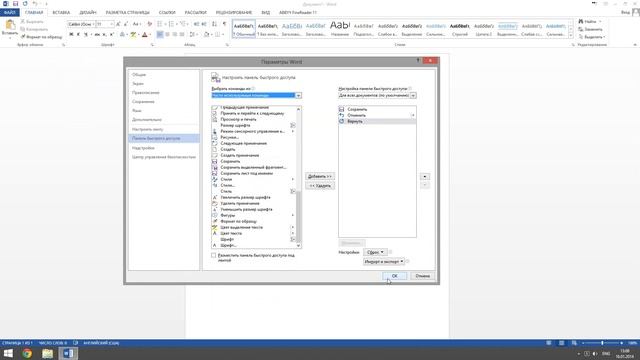Click the sort icon in Paragraph group
Screen dimensions: 640x360
215,24
